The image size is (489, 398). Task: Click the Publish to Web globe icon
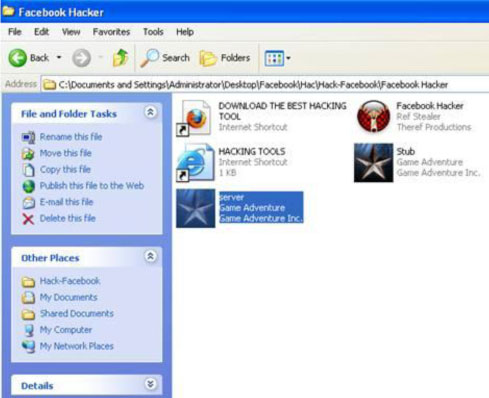click(x=29, y=186)
